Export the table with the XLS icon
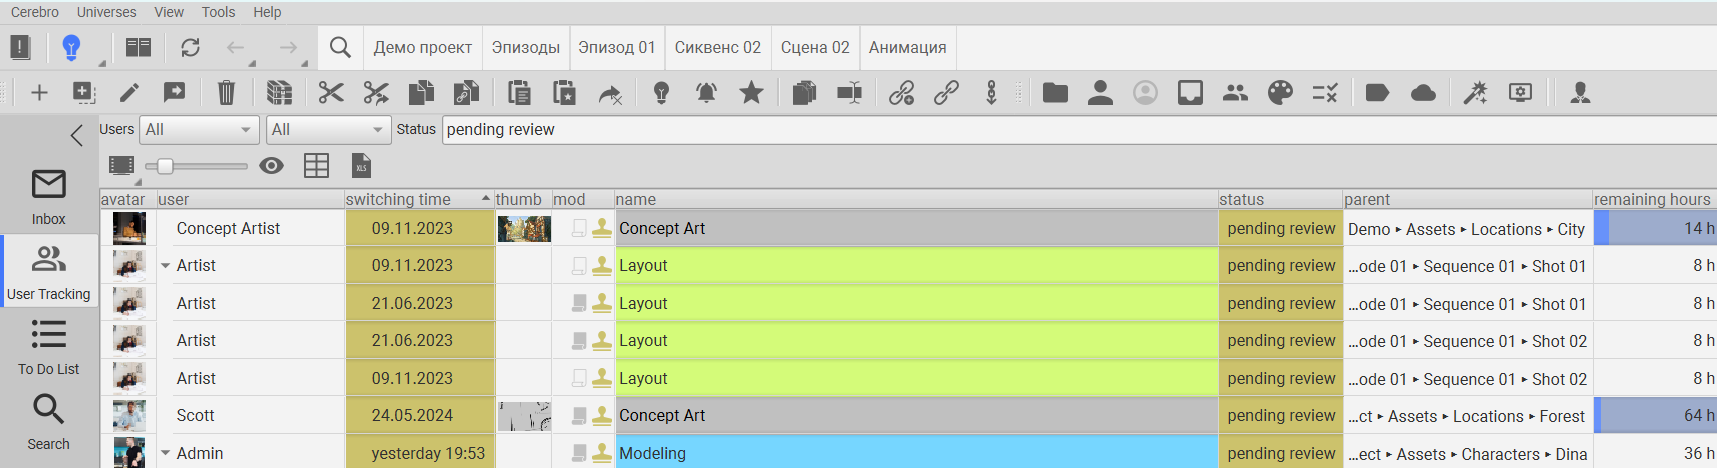This screenshot has height=468, width=1717. (361, 166)
